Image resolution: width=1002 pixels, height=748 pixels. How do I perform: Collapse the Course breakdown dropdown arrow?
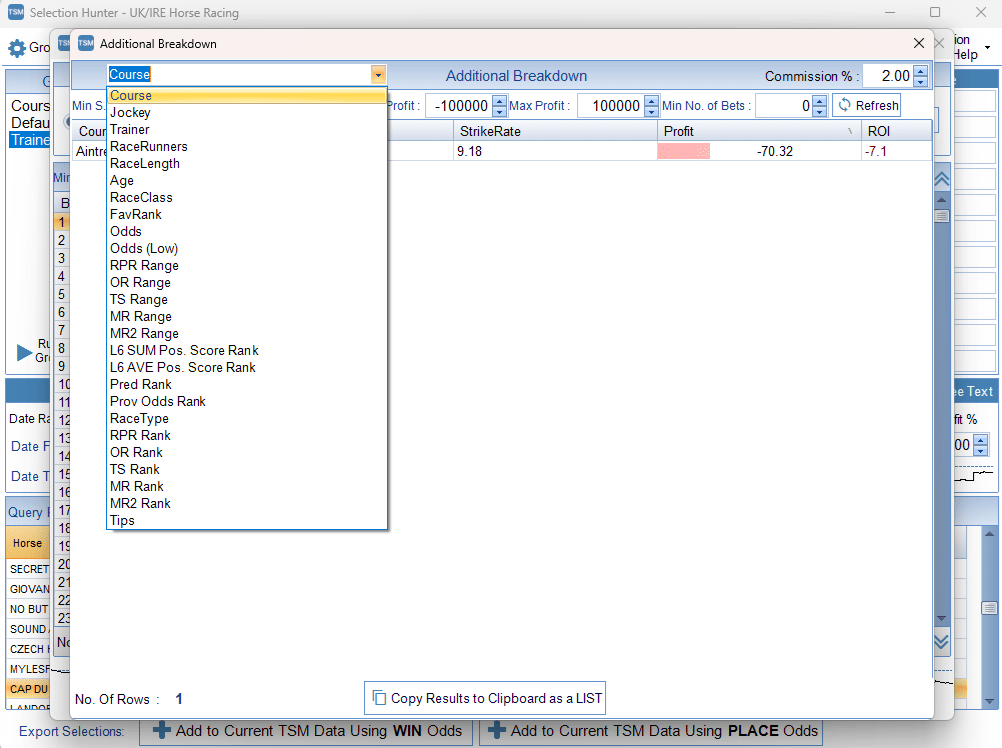click(377, 75)
